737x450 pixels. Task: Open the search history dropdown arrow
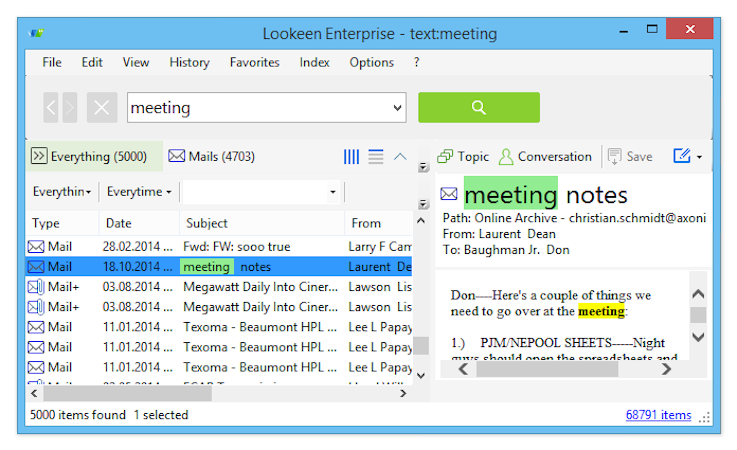tap(397, 108)
